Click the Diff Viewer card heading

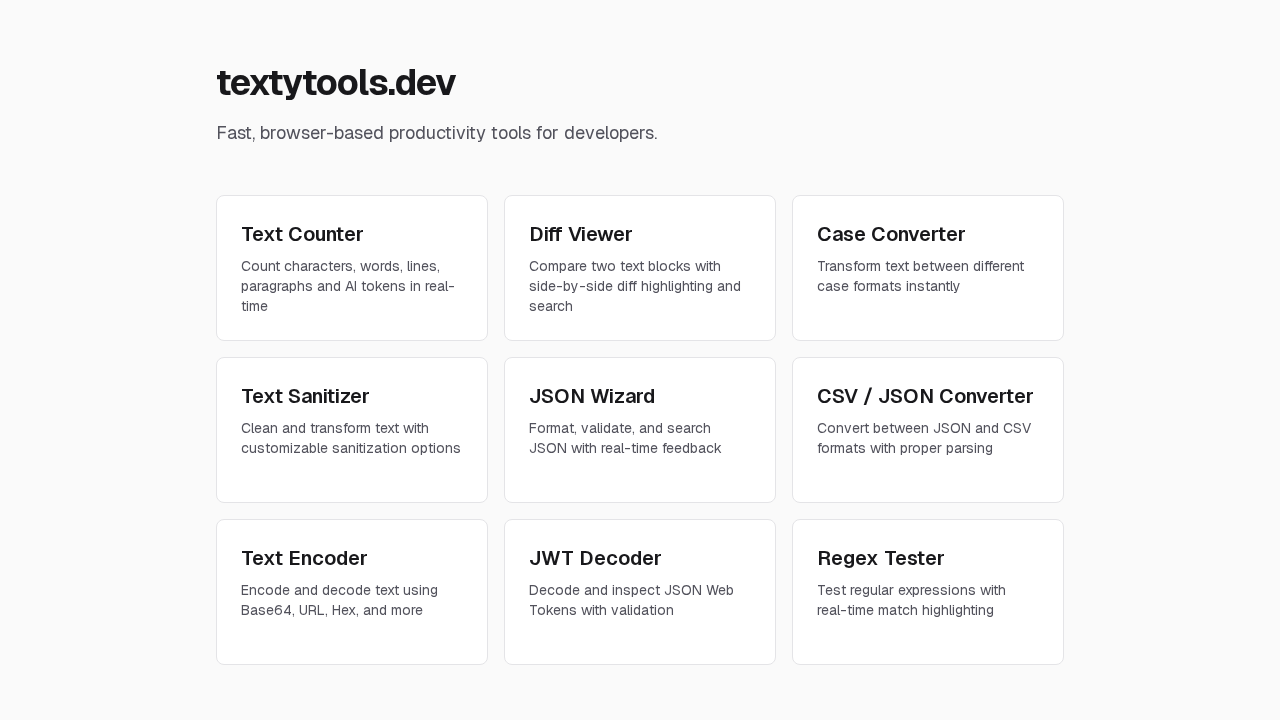(x=580, y=234)
